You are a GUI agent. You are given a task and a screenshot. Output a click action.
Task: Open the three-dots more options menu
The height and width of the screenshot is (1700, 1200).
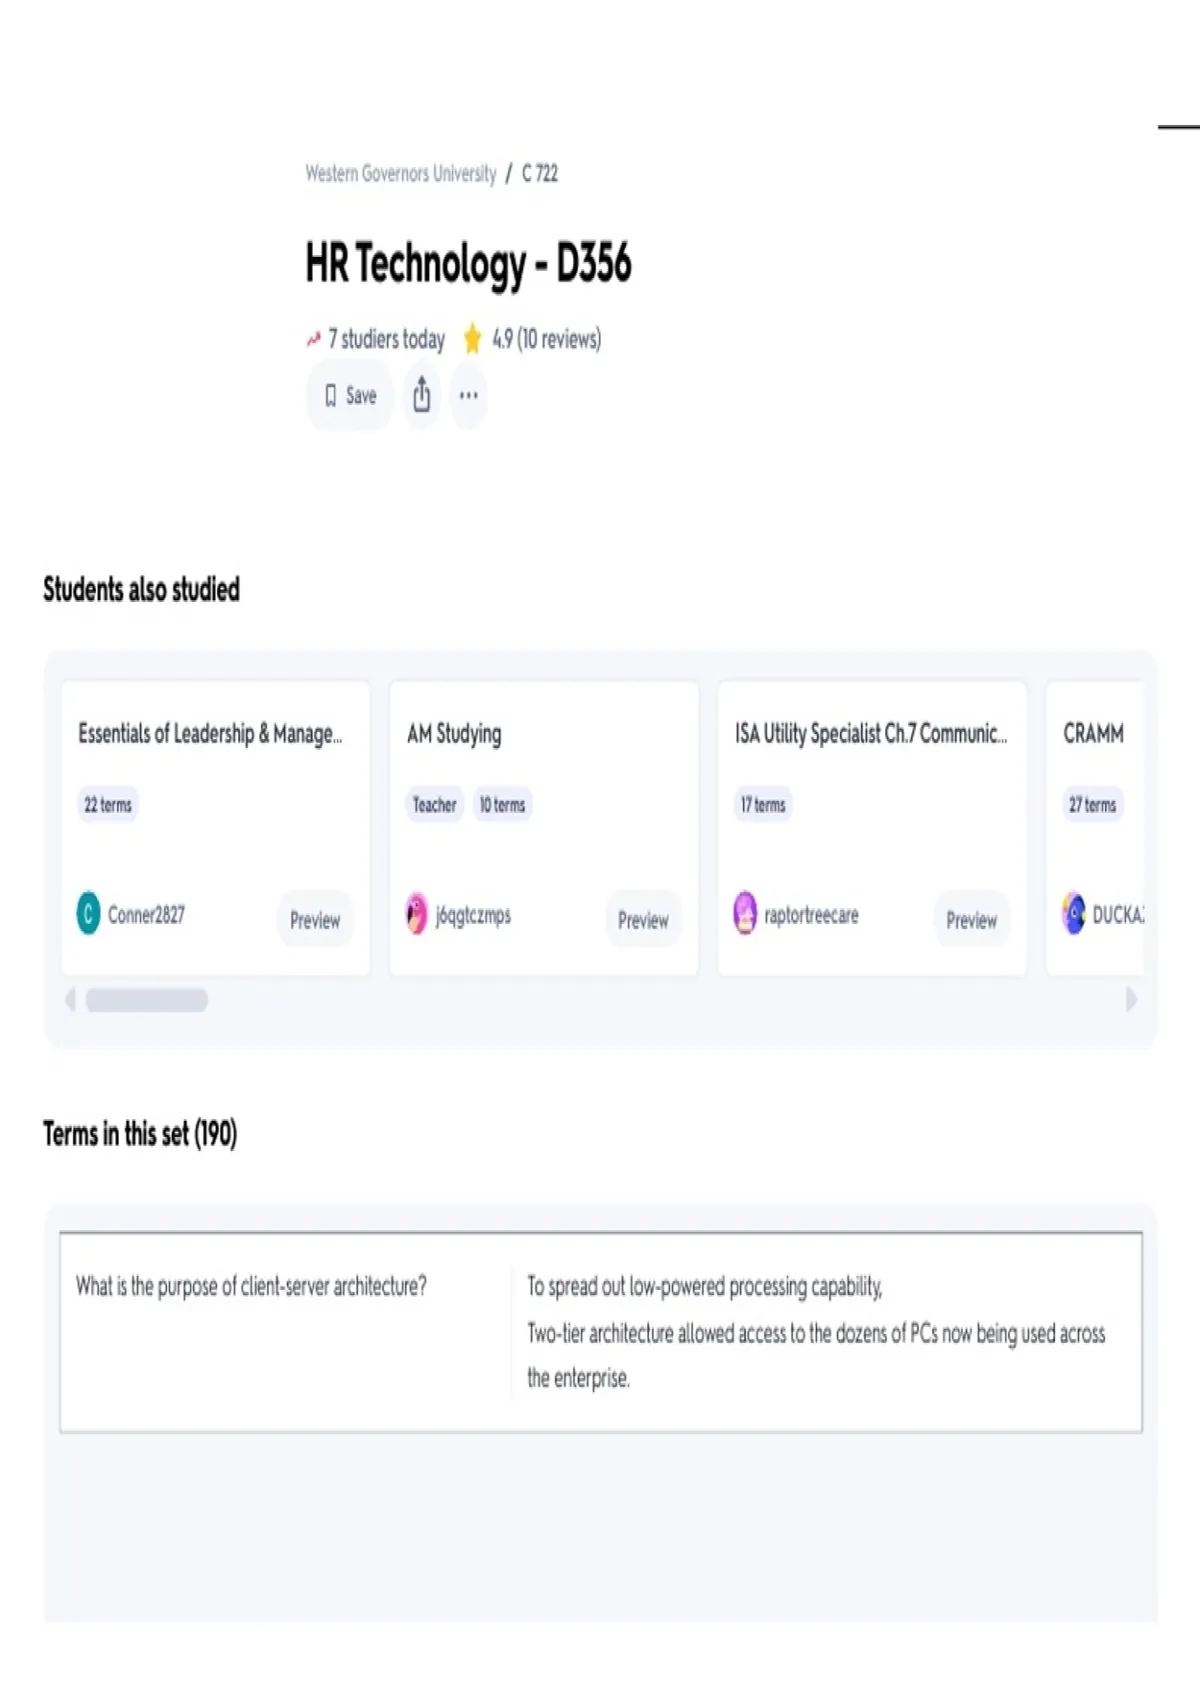tap(468, 395)
